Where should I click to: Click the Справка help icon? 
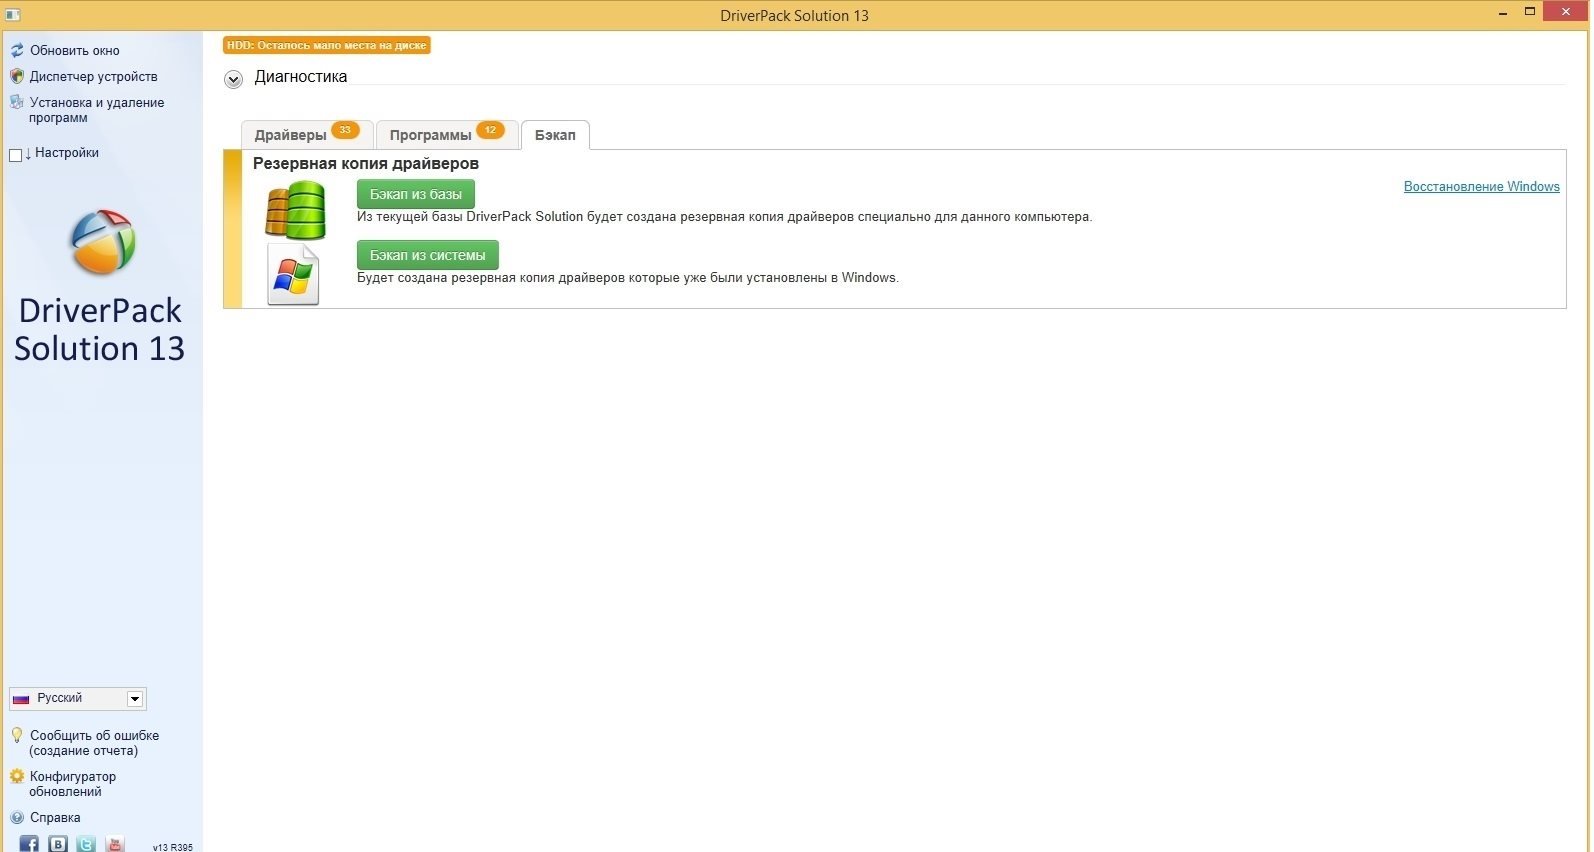16,817
